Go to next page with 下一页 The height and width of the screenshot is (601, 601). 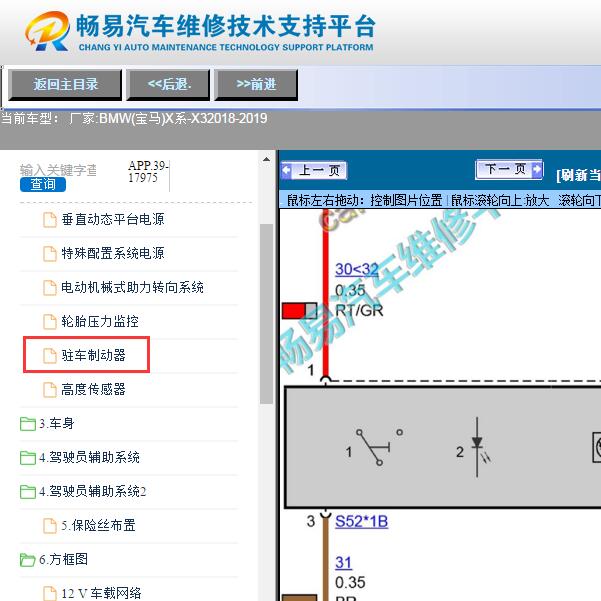509,169
